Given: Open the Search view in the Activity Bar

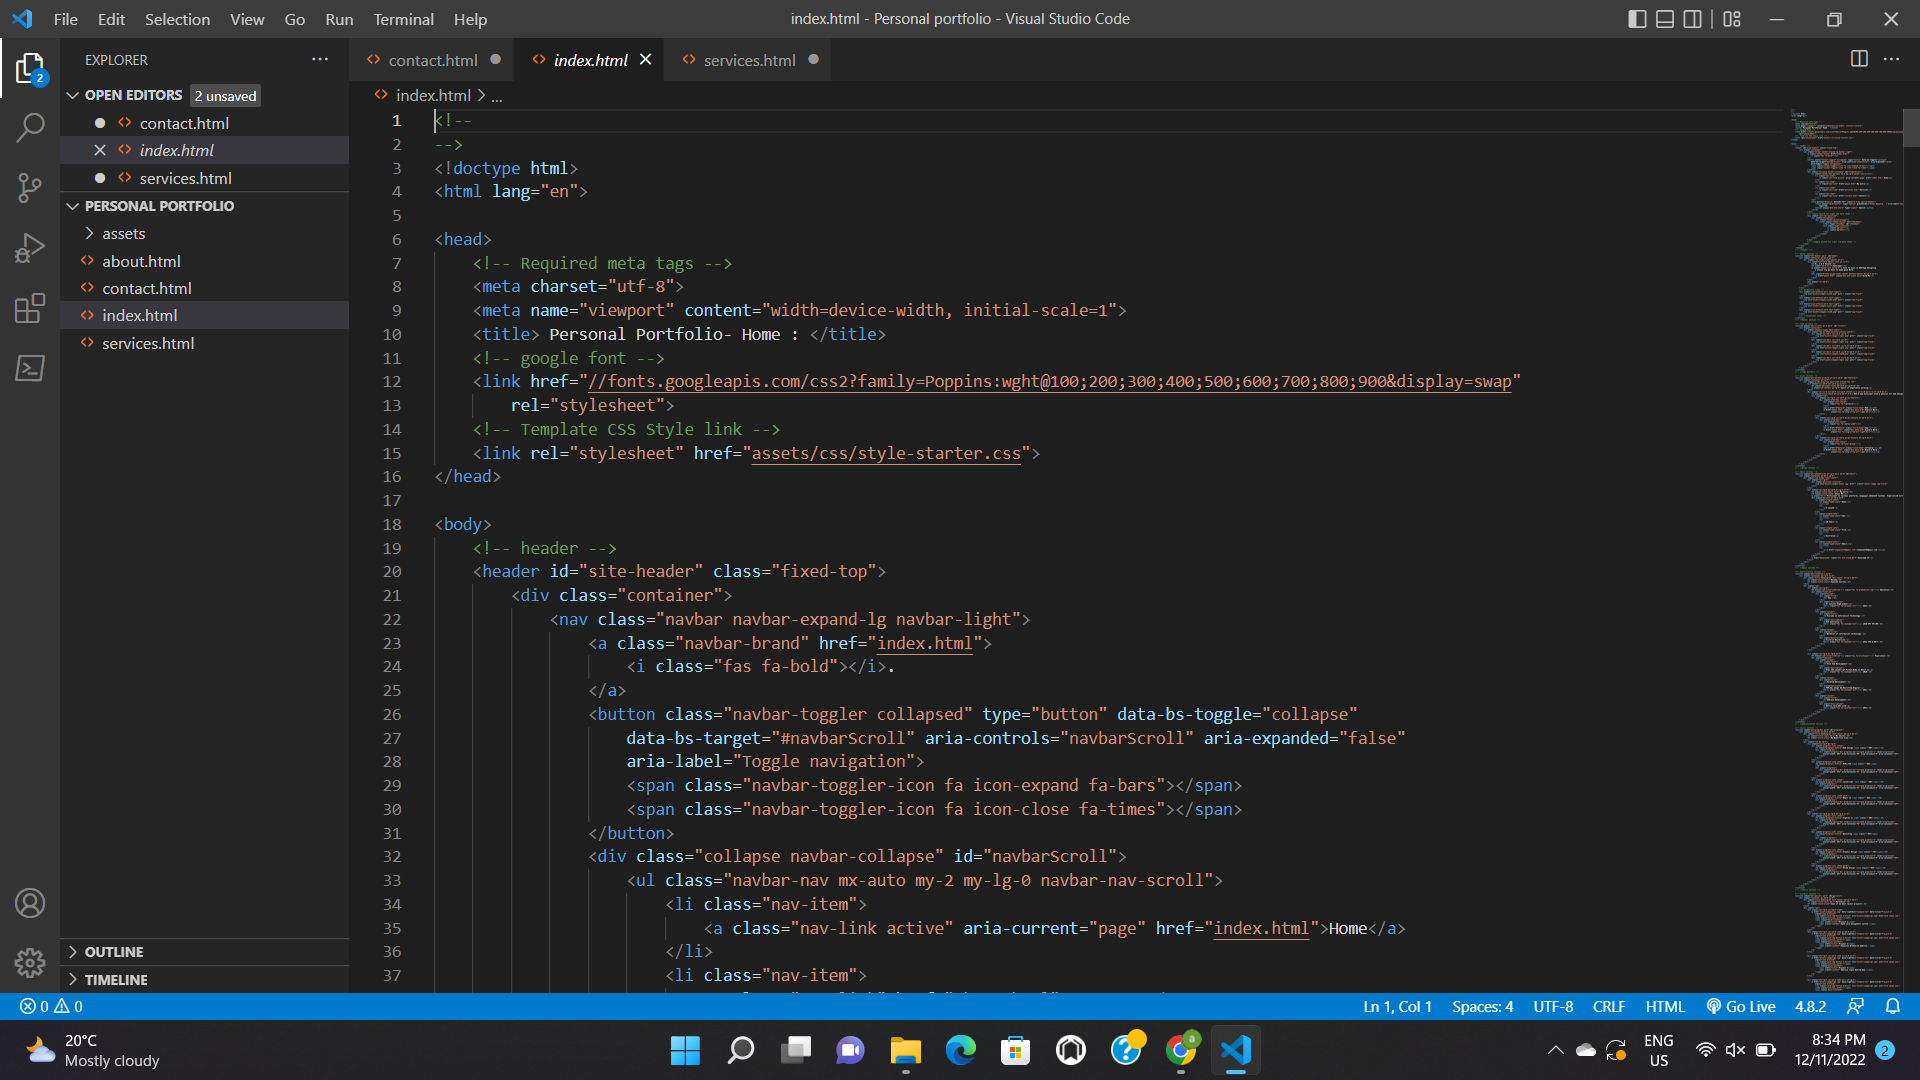Looking at the screenshot, I should [30, 127].
